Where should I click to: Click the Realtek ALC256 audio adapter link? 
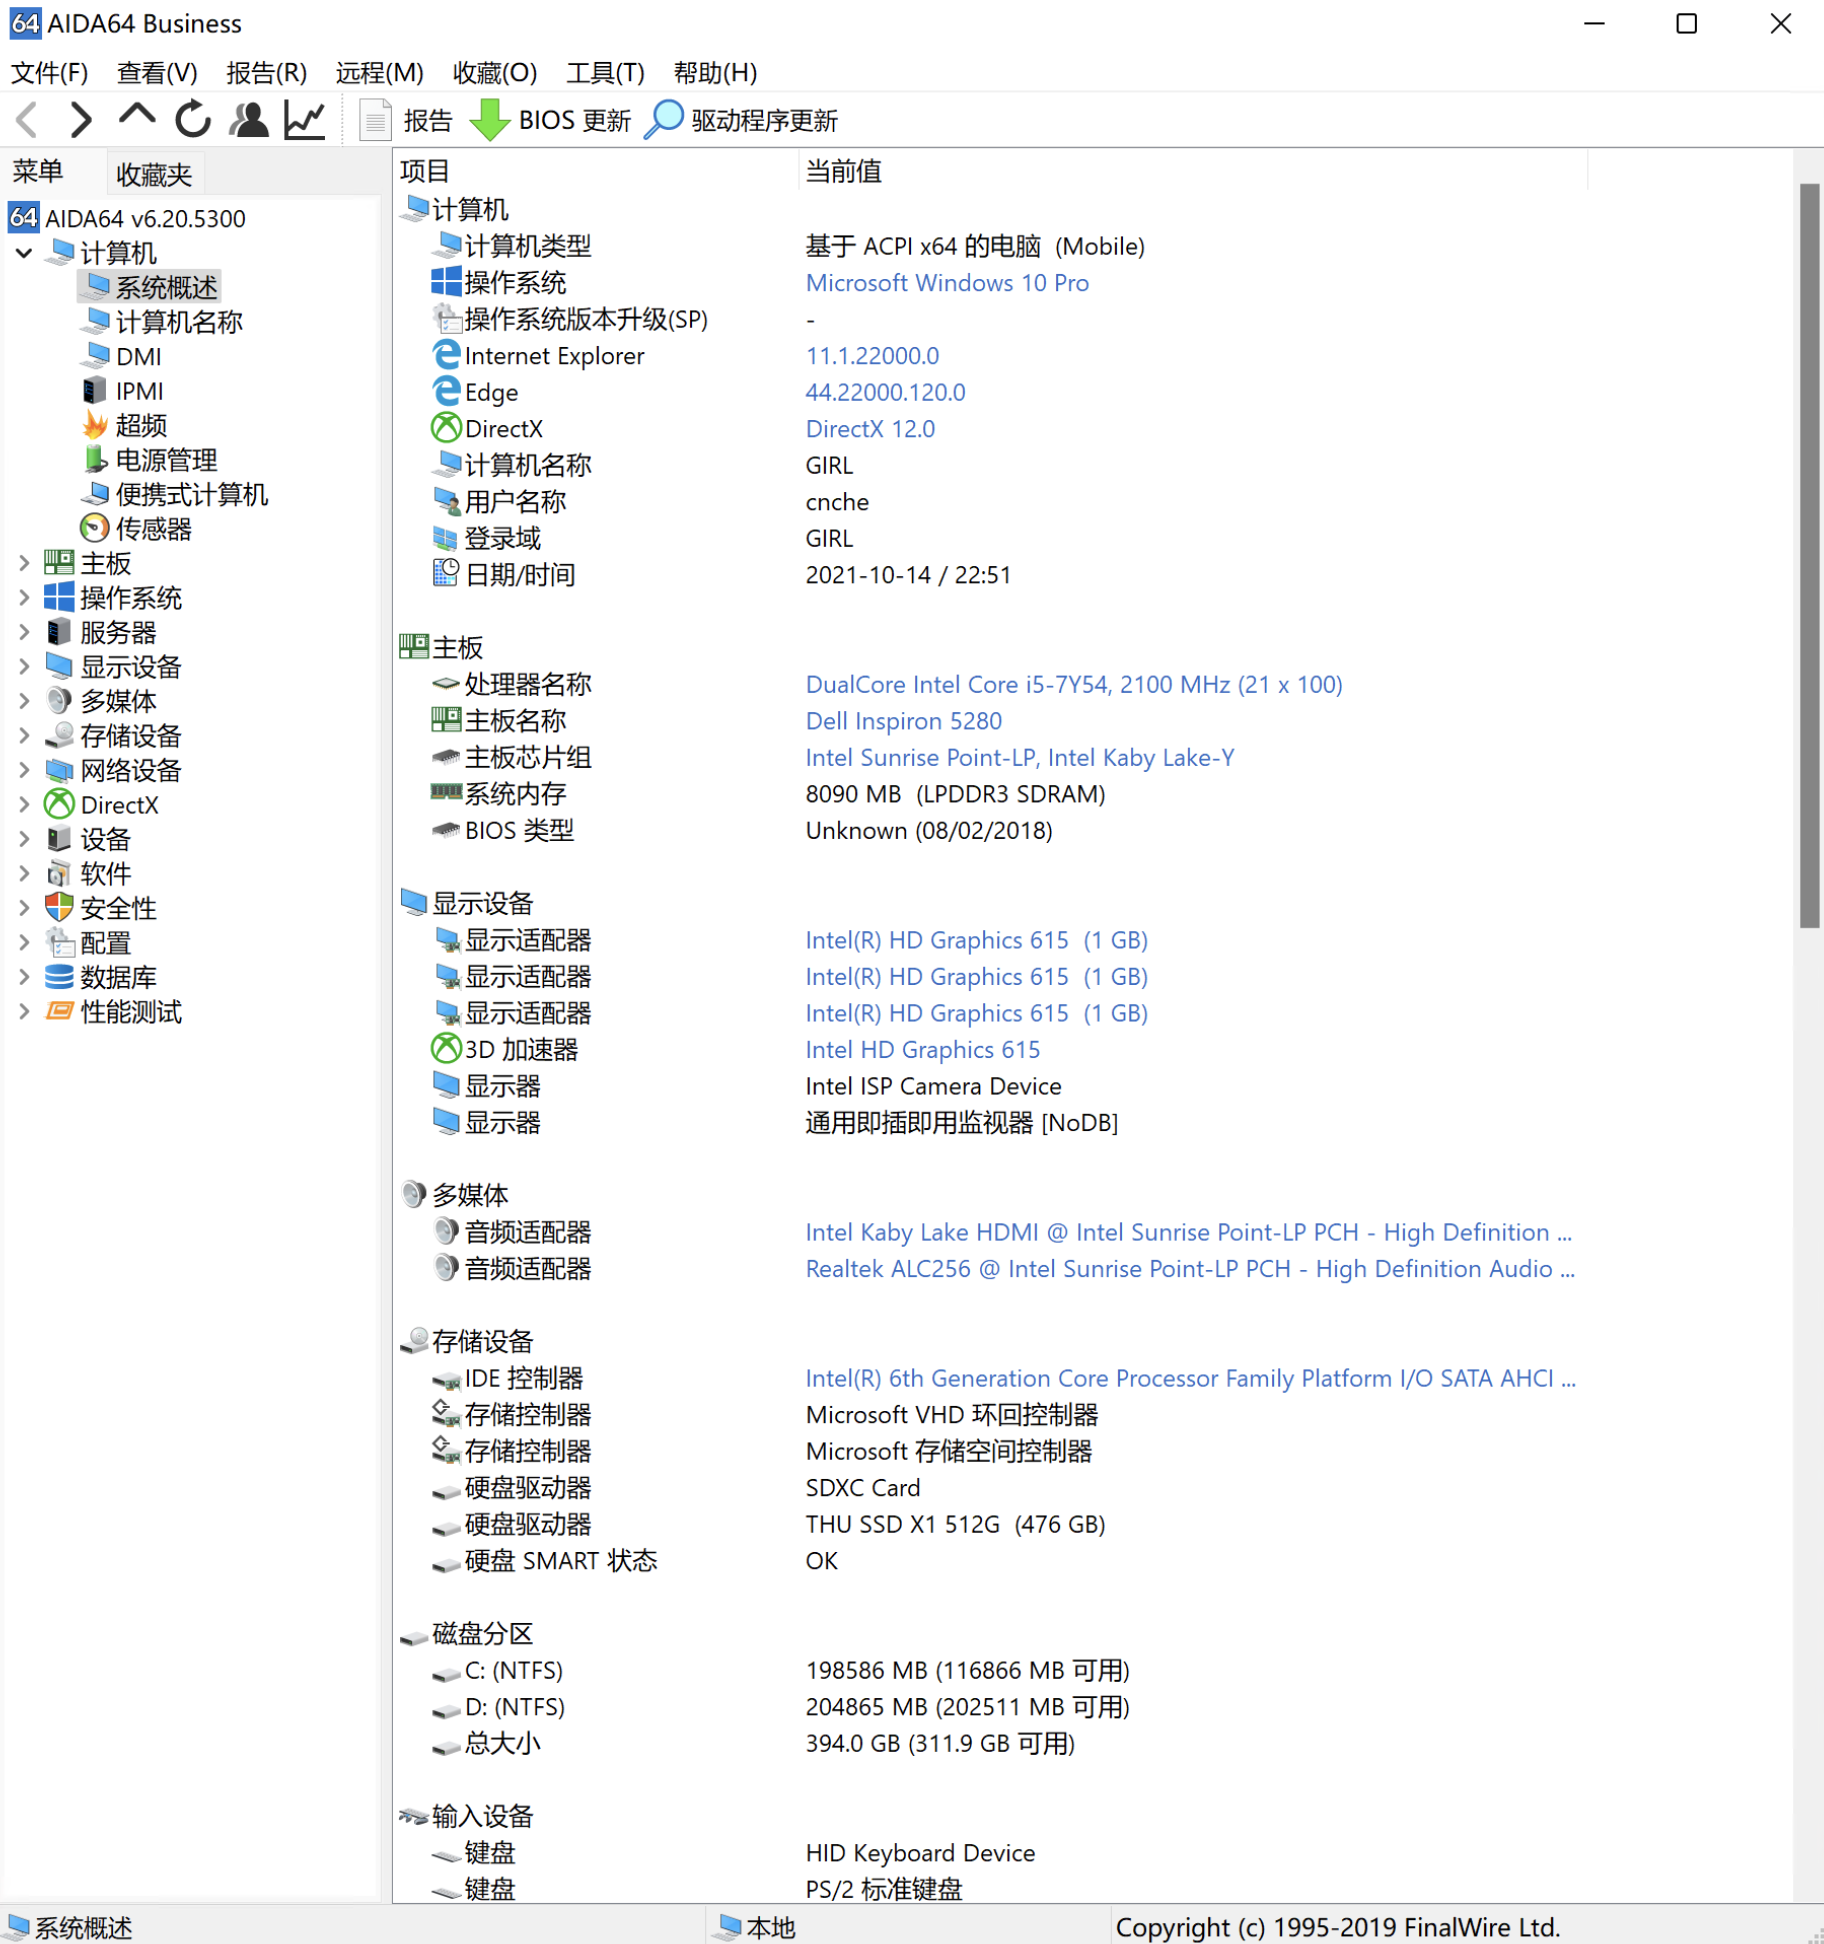click(x=1190, y=1269)
